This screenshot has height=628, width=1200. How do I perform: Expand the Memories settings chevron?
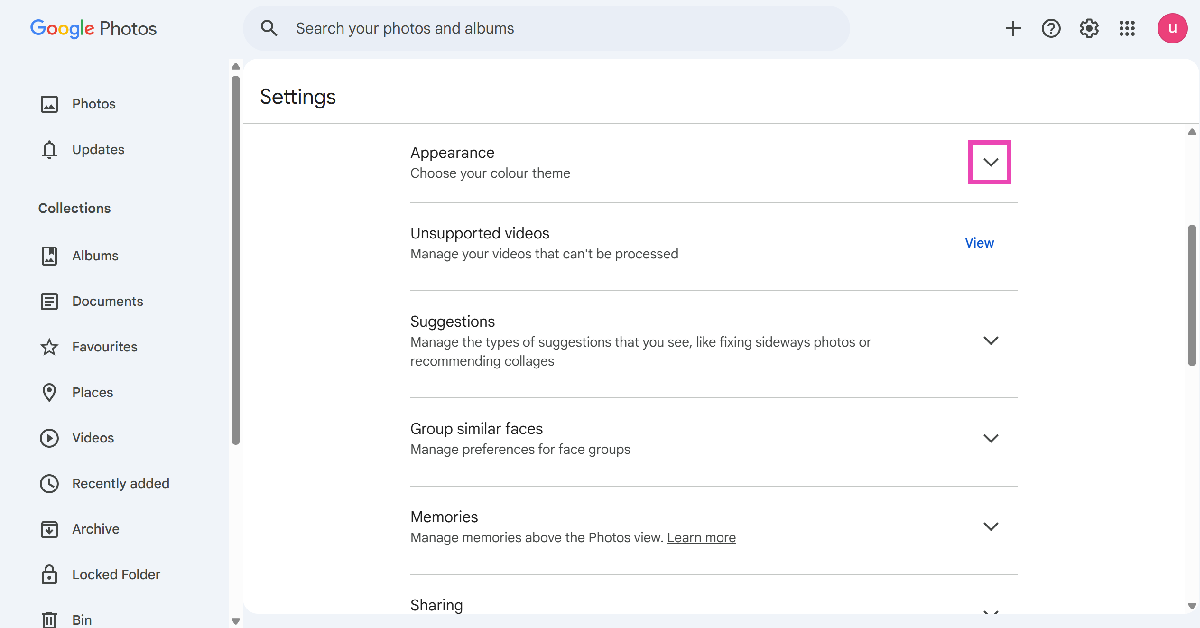pos(990,527)
